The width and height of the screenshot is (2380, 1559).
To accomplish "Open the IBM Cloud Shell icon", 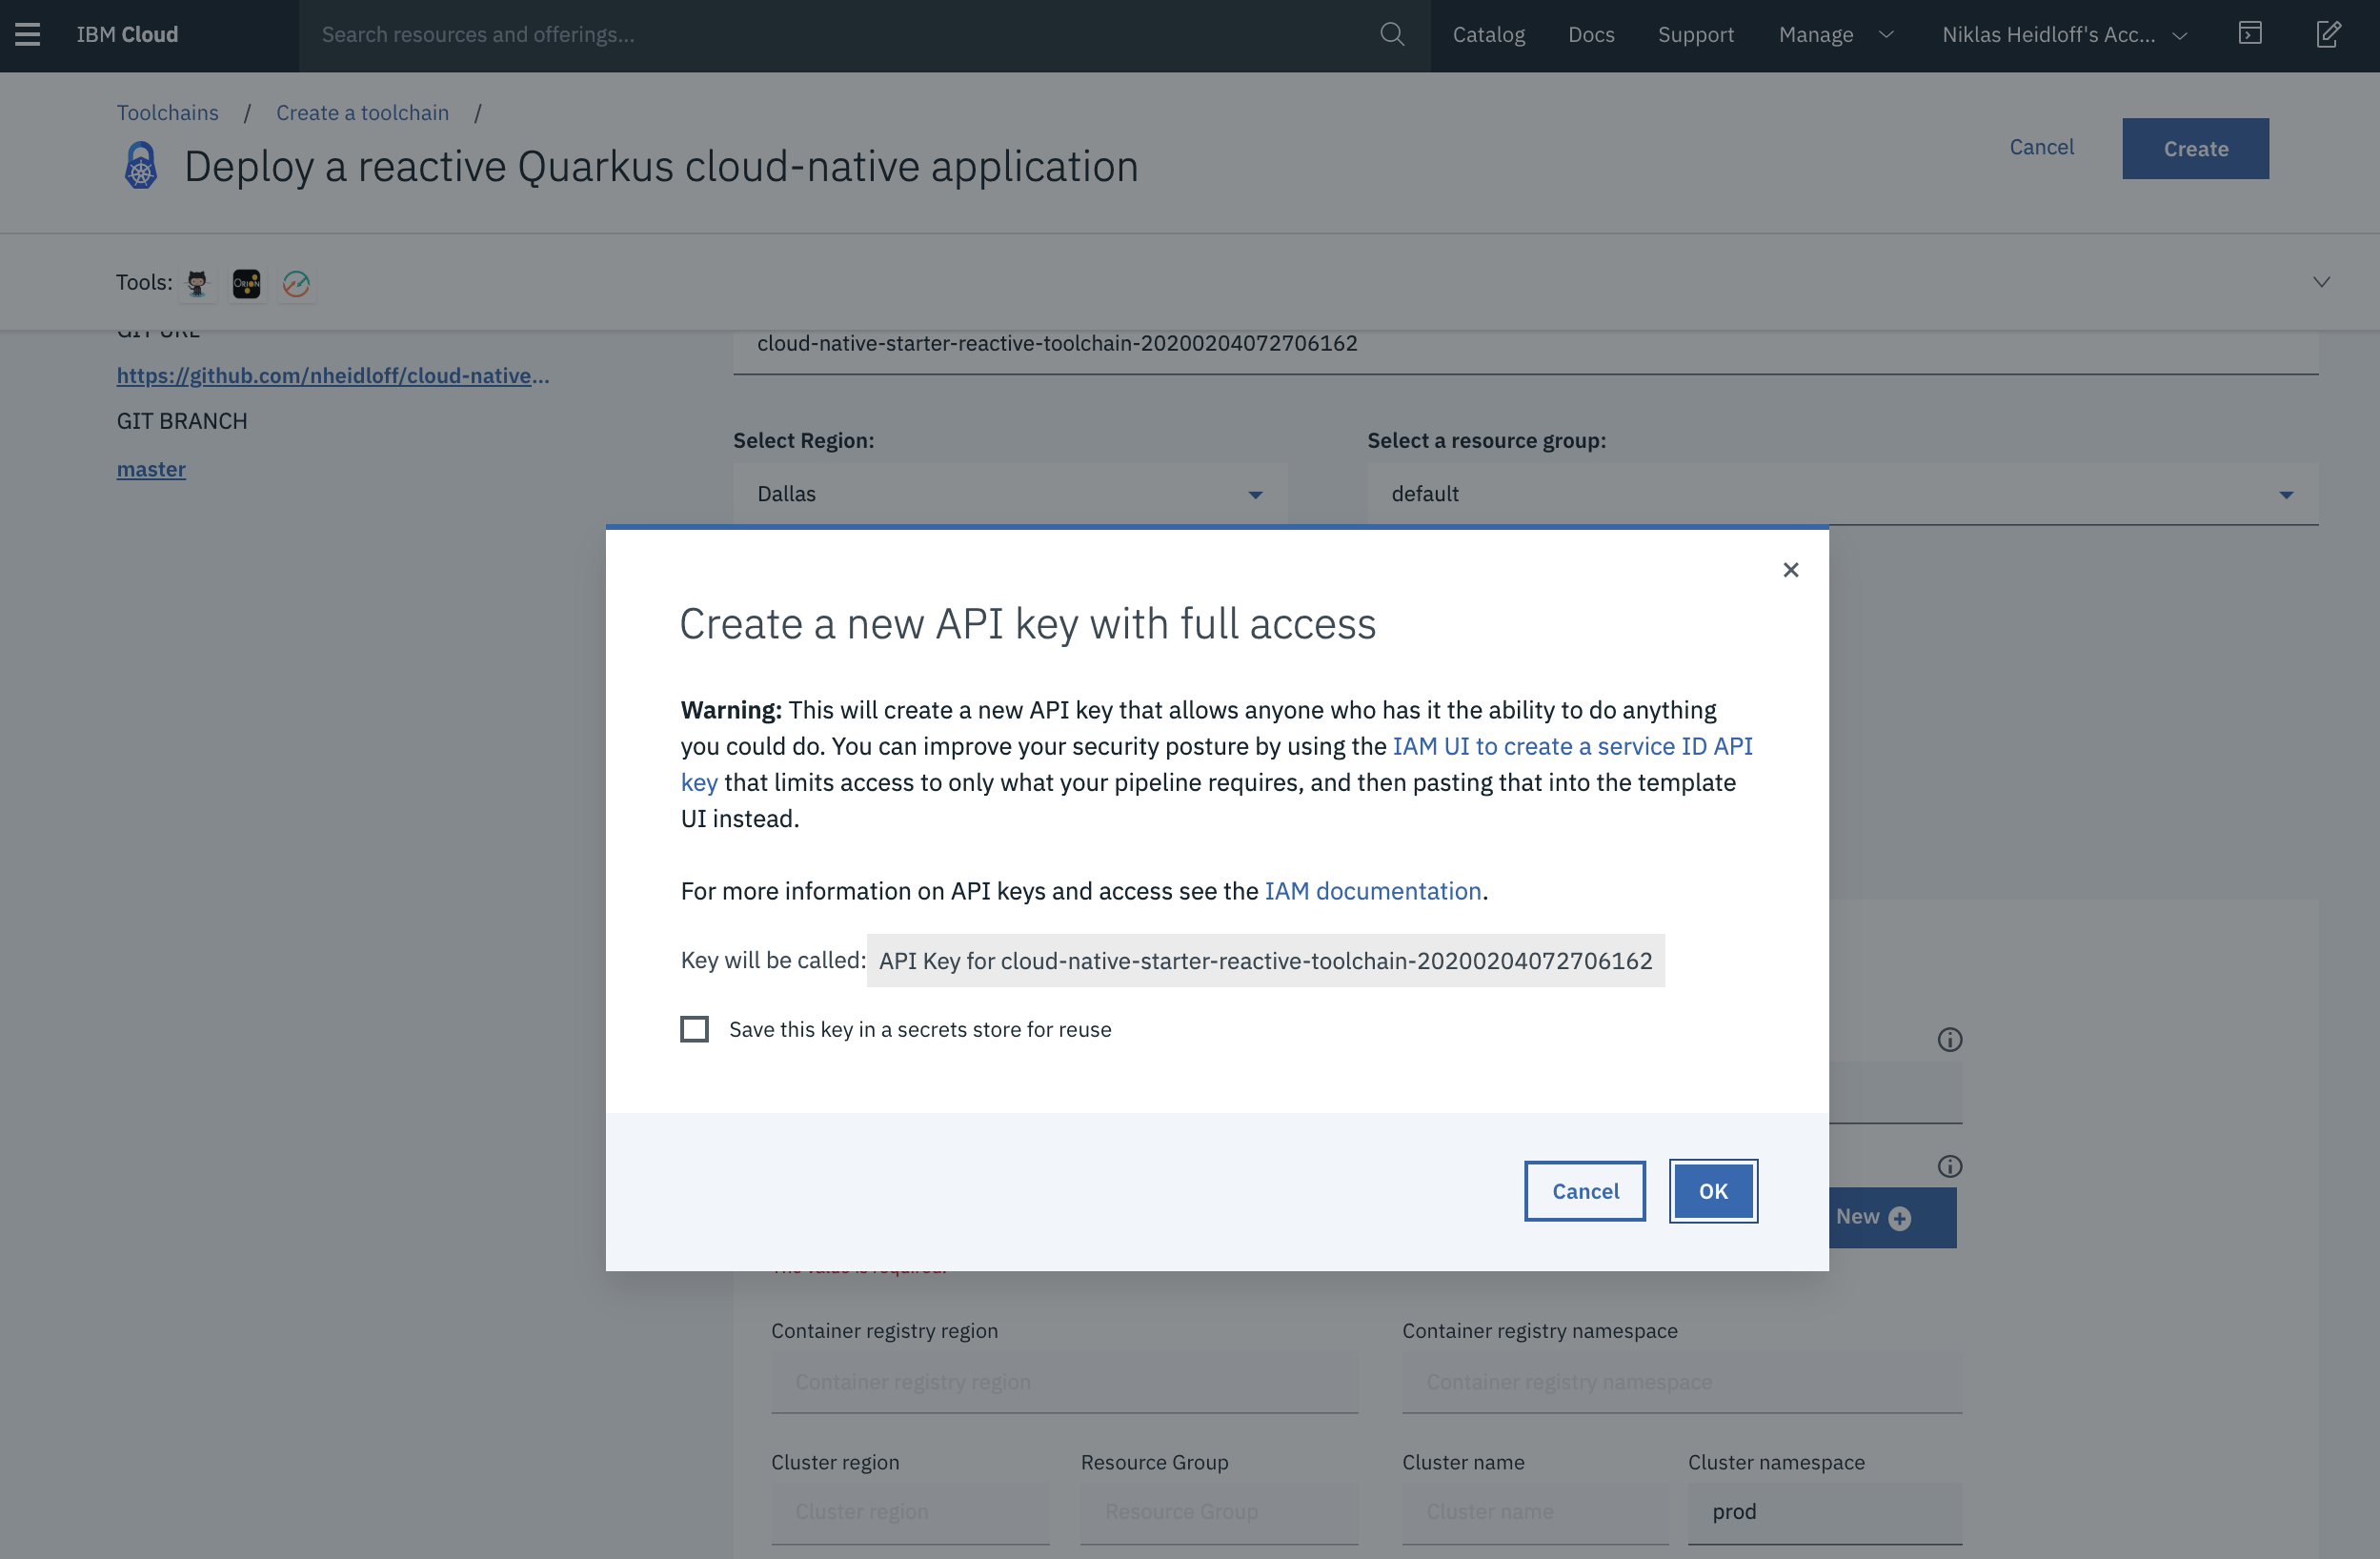I will pyautogui.click(x=2250, y=34).
